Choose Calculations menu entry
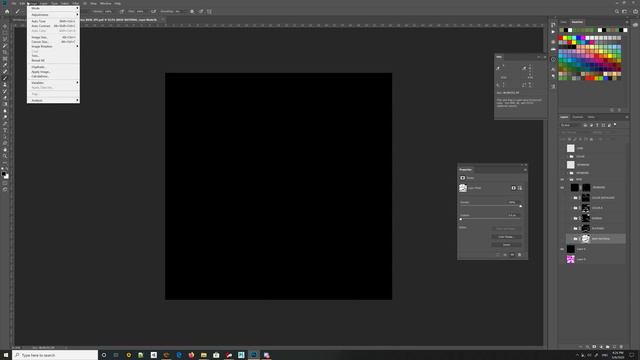 [53, 76]
